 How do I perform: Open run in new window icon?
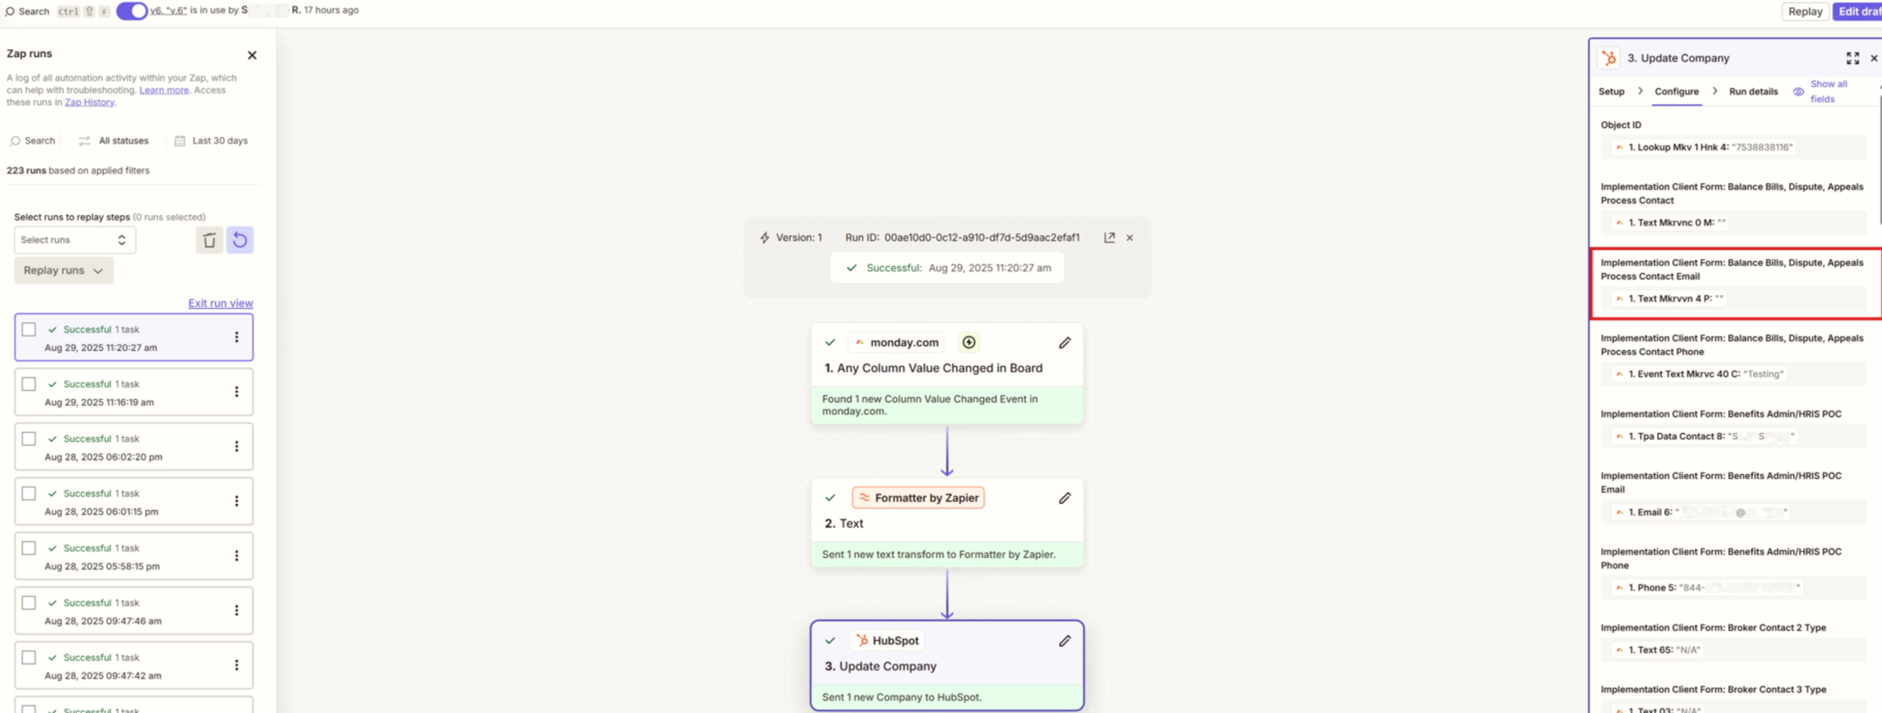(1109, 238)
